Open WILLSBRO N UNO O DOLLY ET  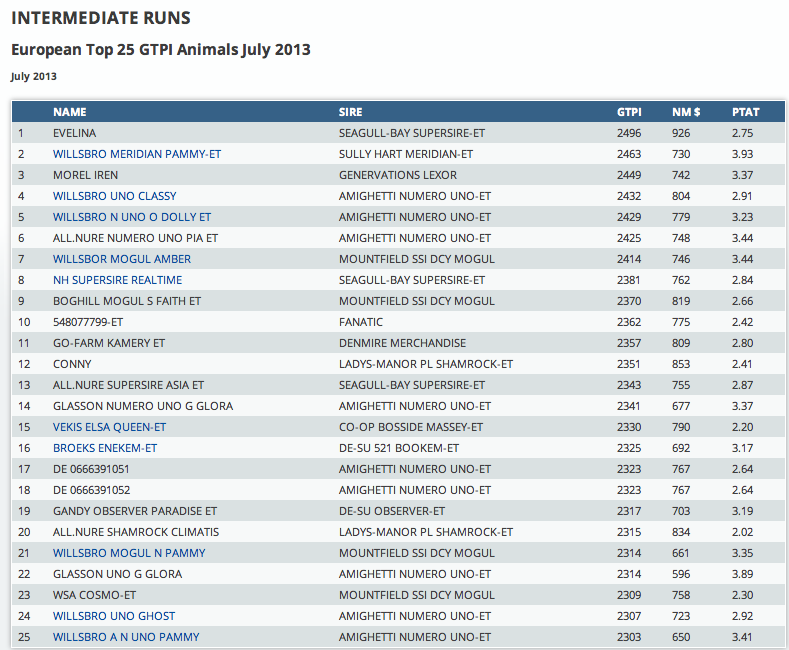click(132, 217)
